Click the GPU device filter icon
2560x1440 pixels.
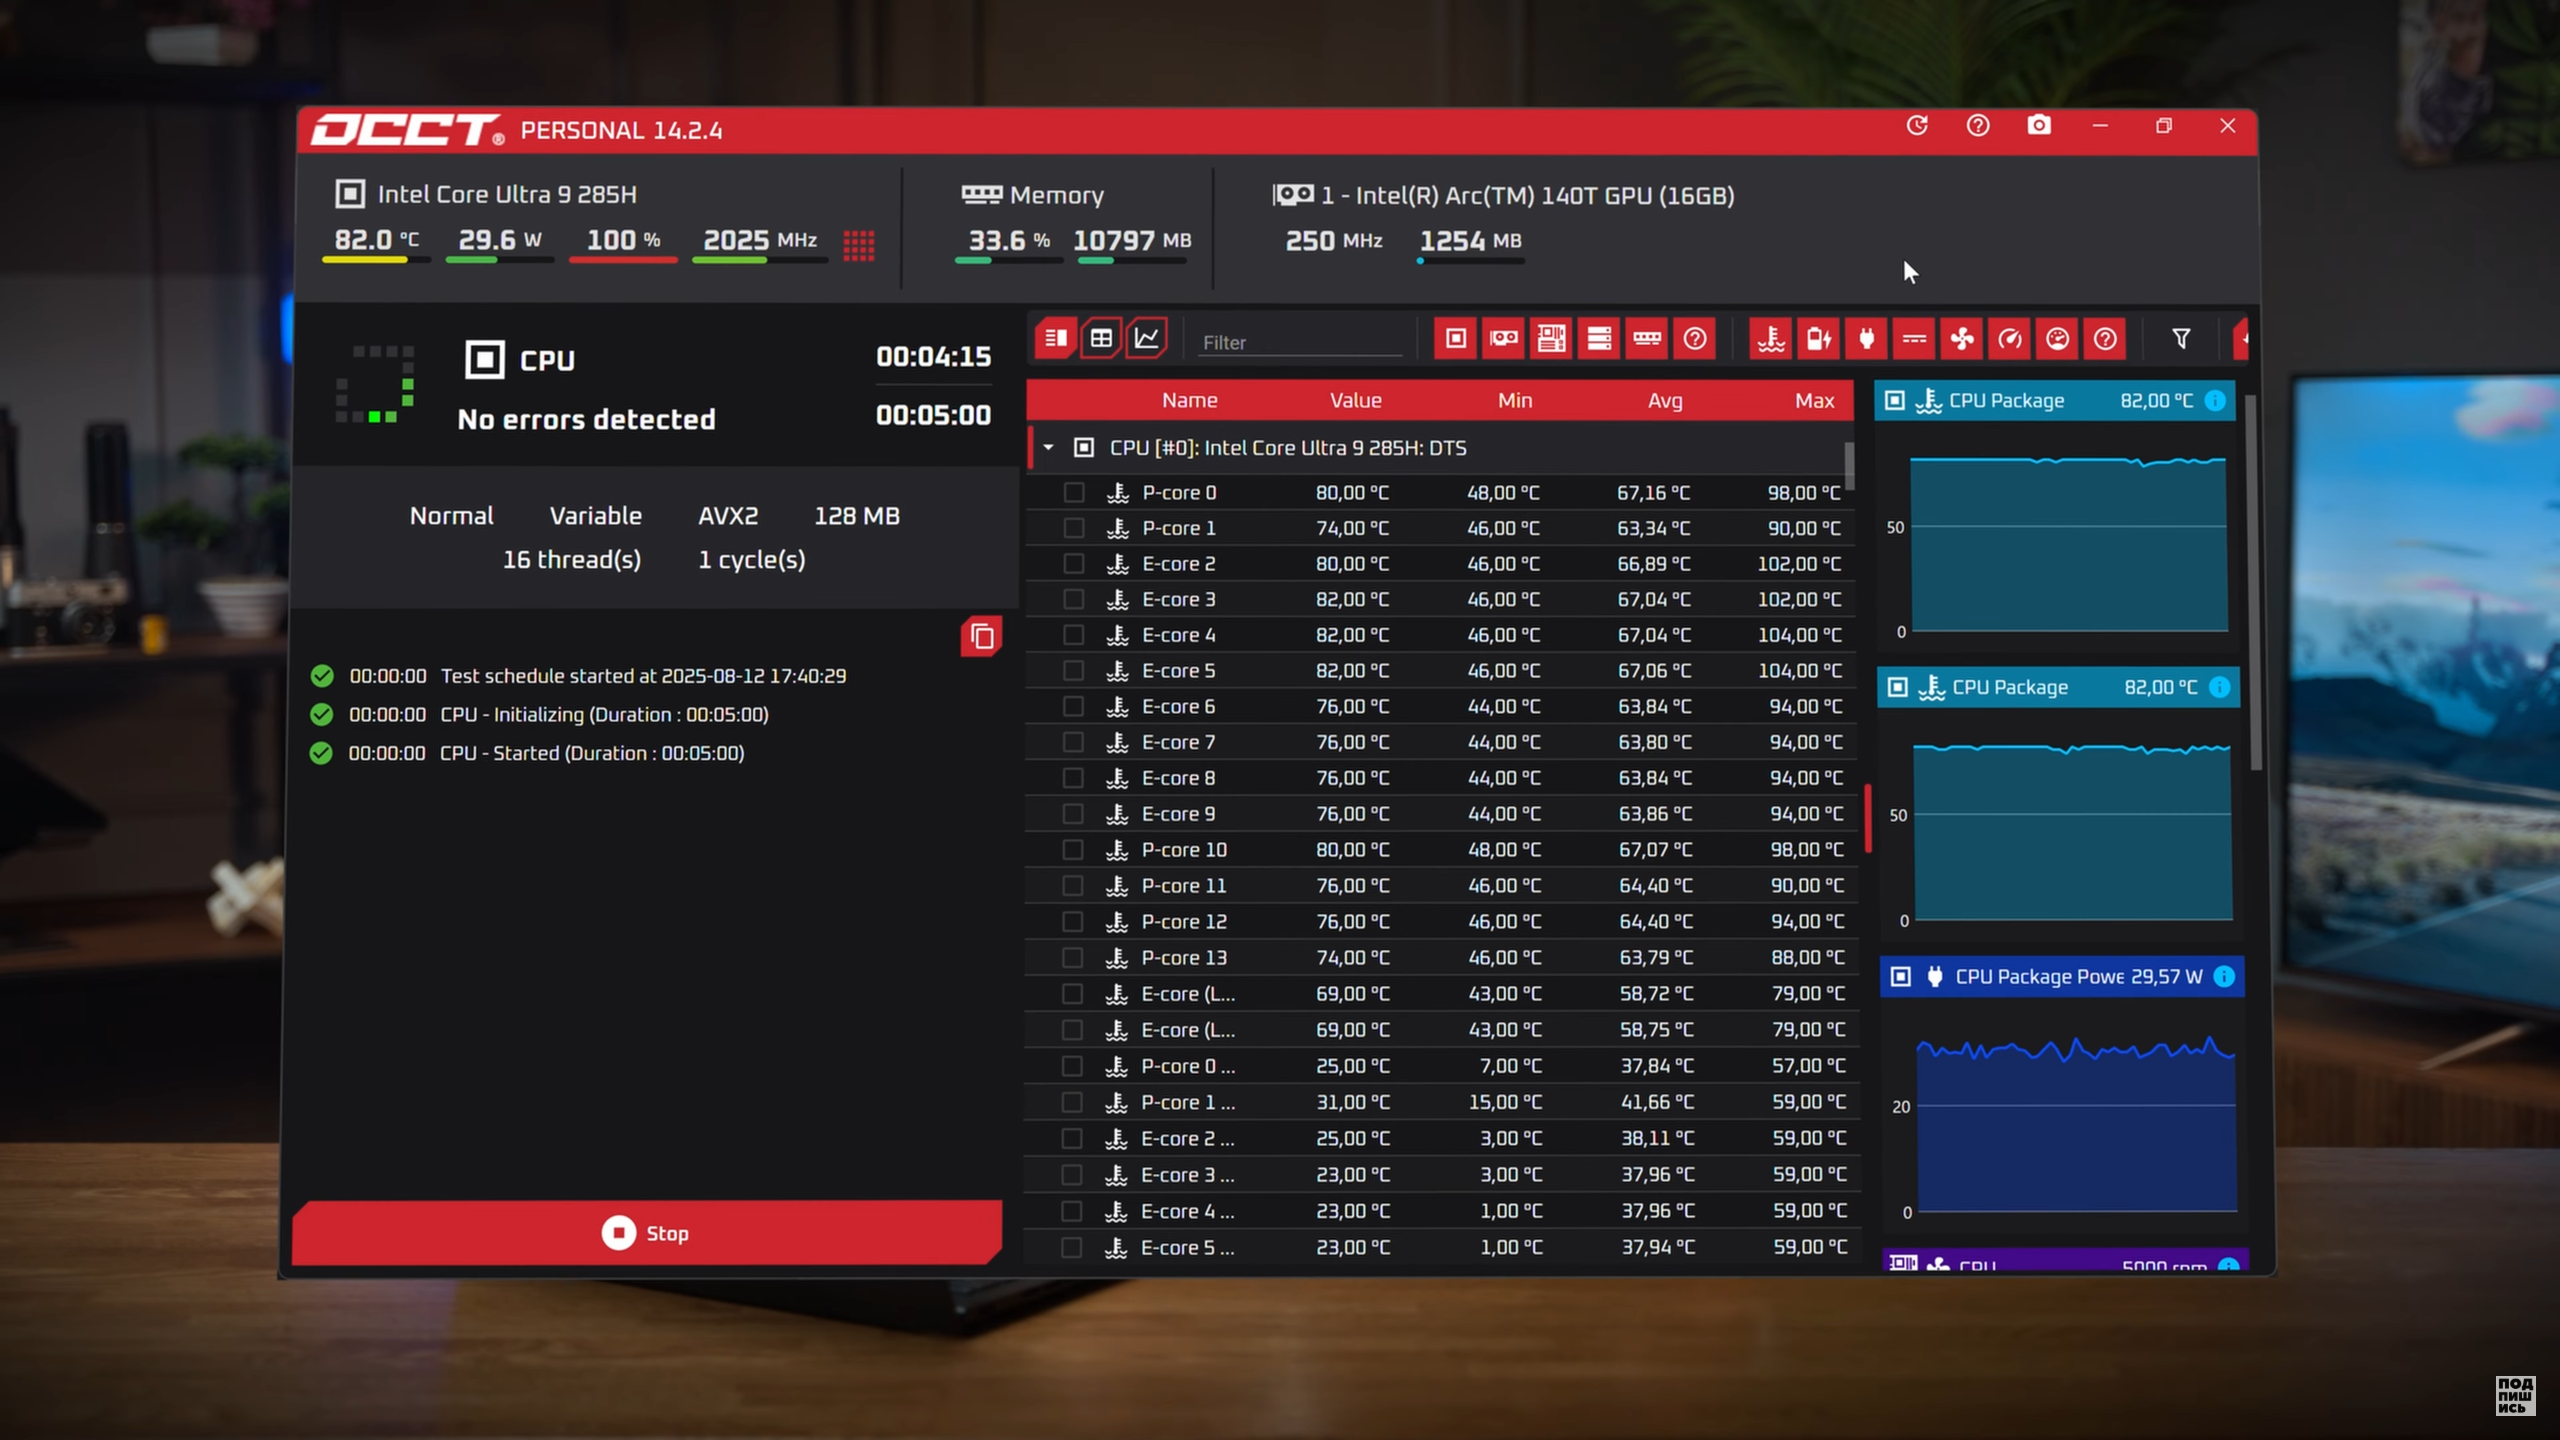pos(1503,339)
